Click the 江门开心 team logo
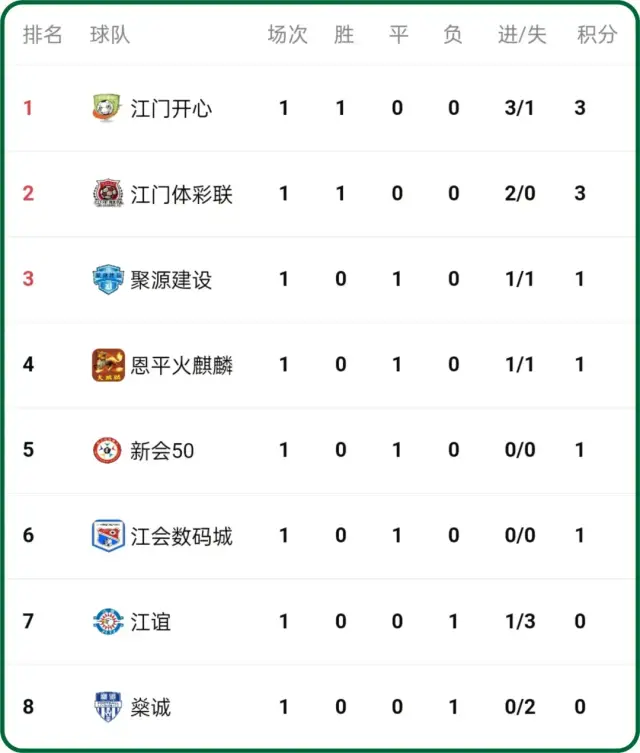 pyautogui.click(x=108, y=108)
